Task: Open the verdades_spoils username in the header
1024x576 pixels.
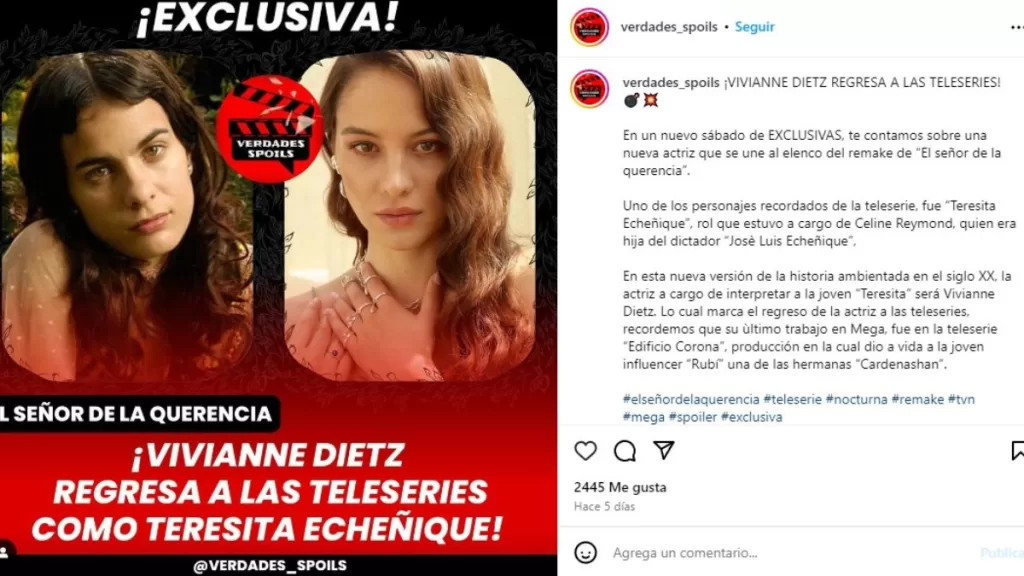Action: tap(669, 27)
